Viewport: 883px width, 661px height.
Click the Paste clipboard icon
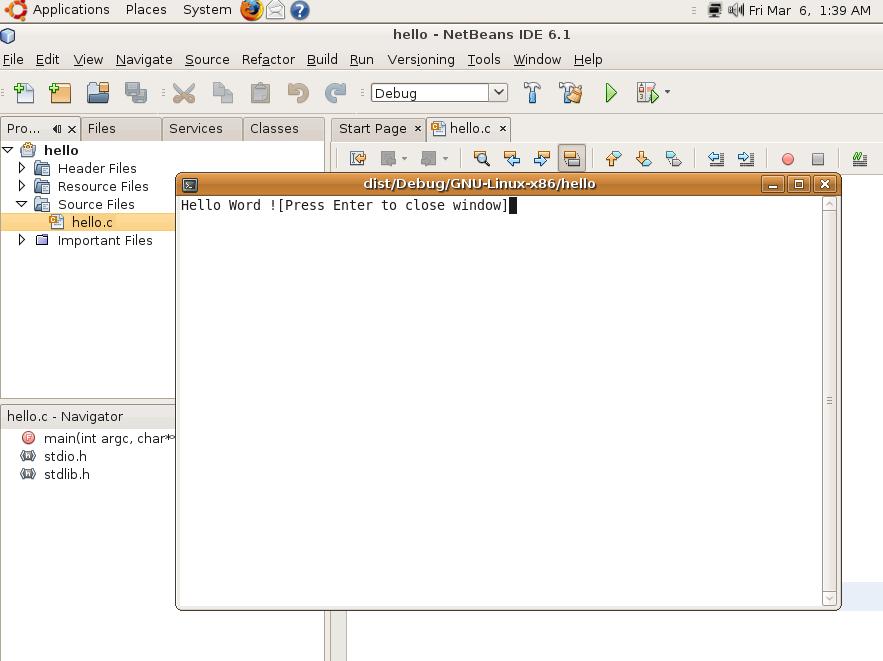[260, 93]
